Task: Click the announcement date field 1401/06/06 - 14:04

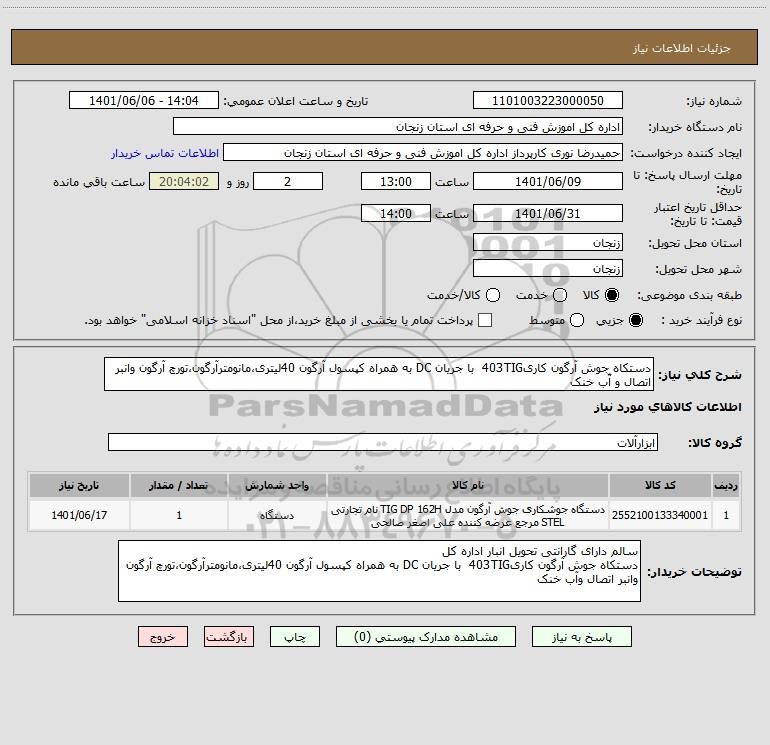Action: tap(143, 100)
